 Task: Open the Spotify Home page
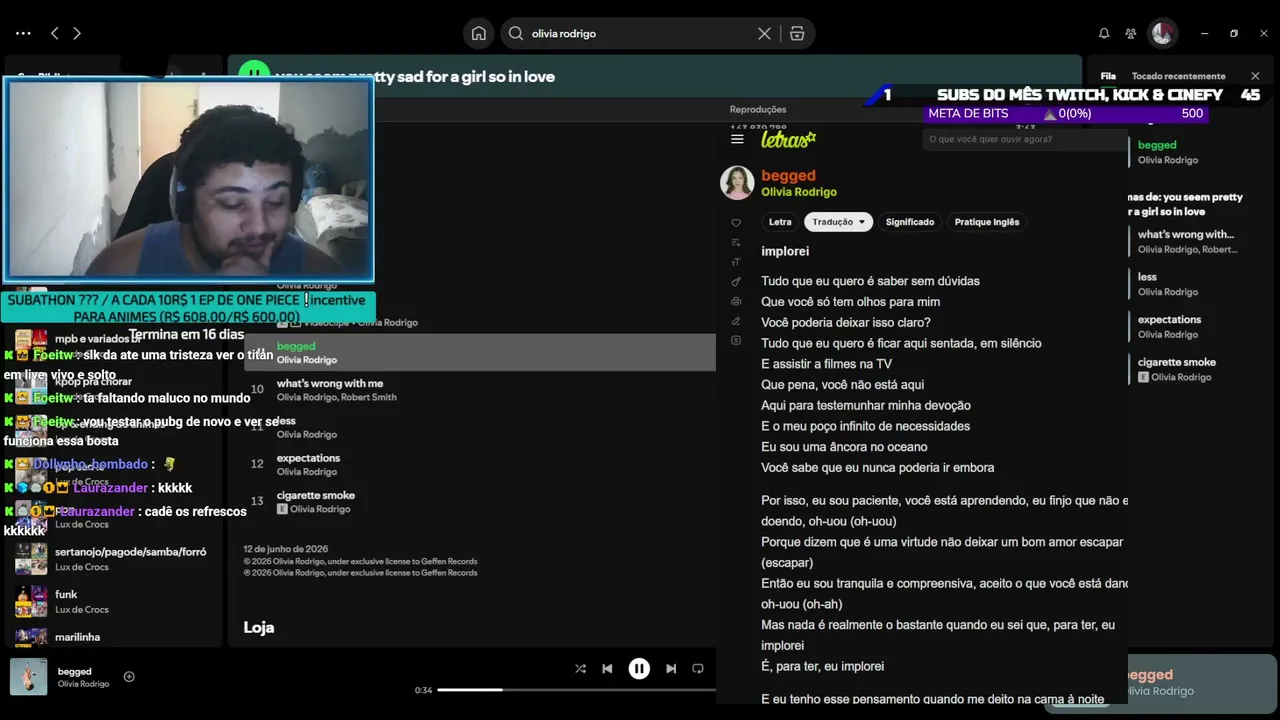pos(479,33)
